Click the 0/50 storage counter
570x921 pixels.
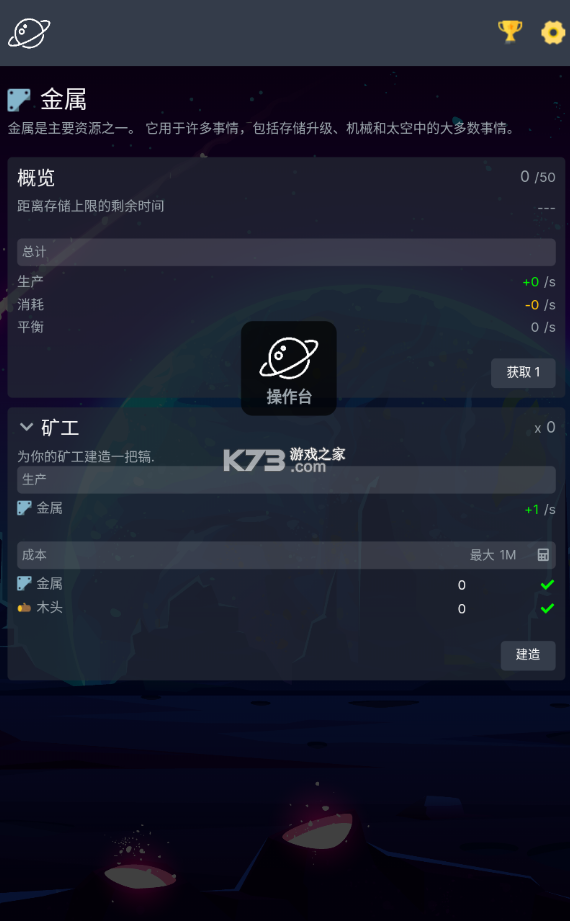[x=537, y=177]
